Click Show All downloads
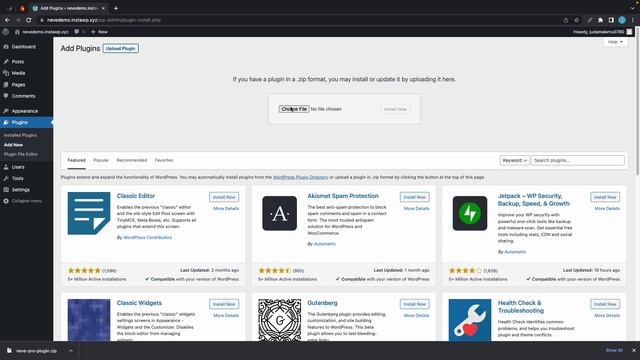 pos(614,350)
